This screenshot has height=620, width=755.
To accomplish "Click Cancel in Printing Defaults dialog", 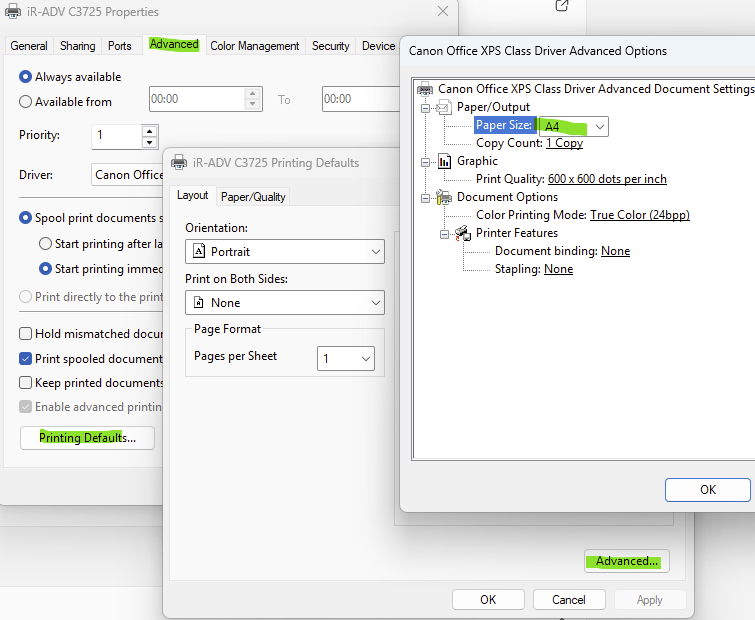I will click(x=569, y=599).
